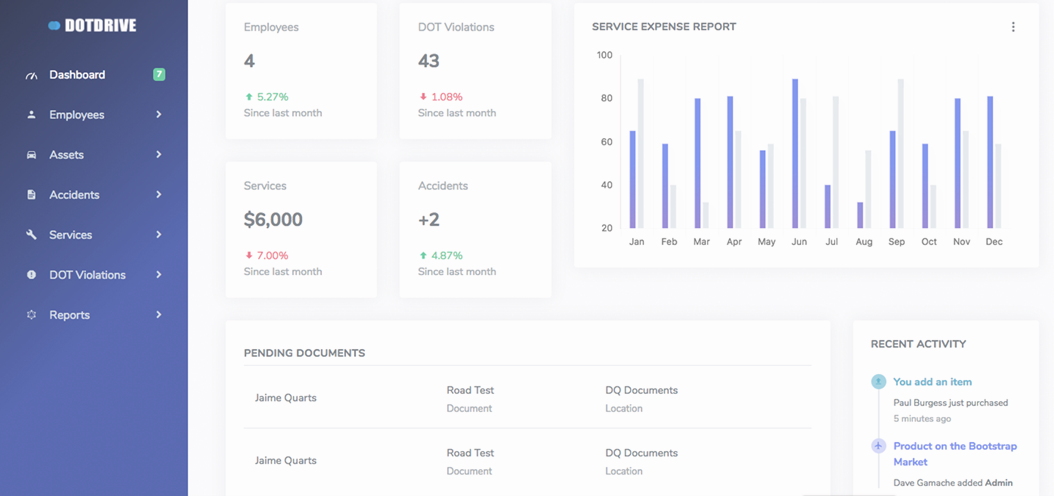Screen dimensions: 1054x496
Task: Click the blue Jan bar in chart
Action: pos(633,179)
